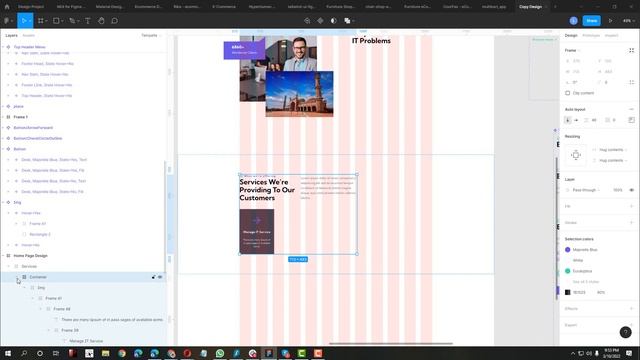640x360 pixels.
Task: Open the pages Template dropdown
Action: 151,36
